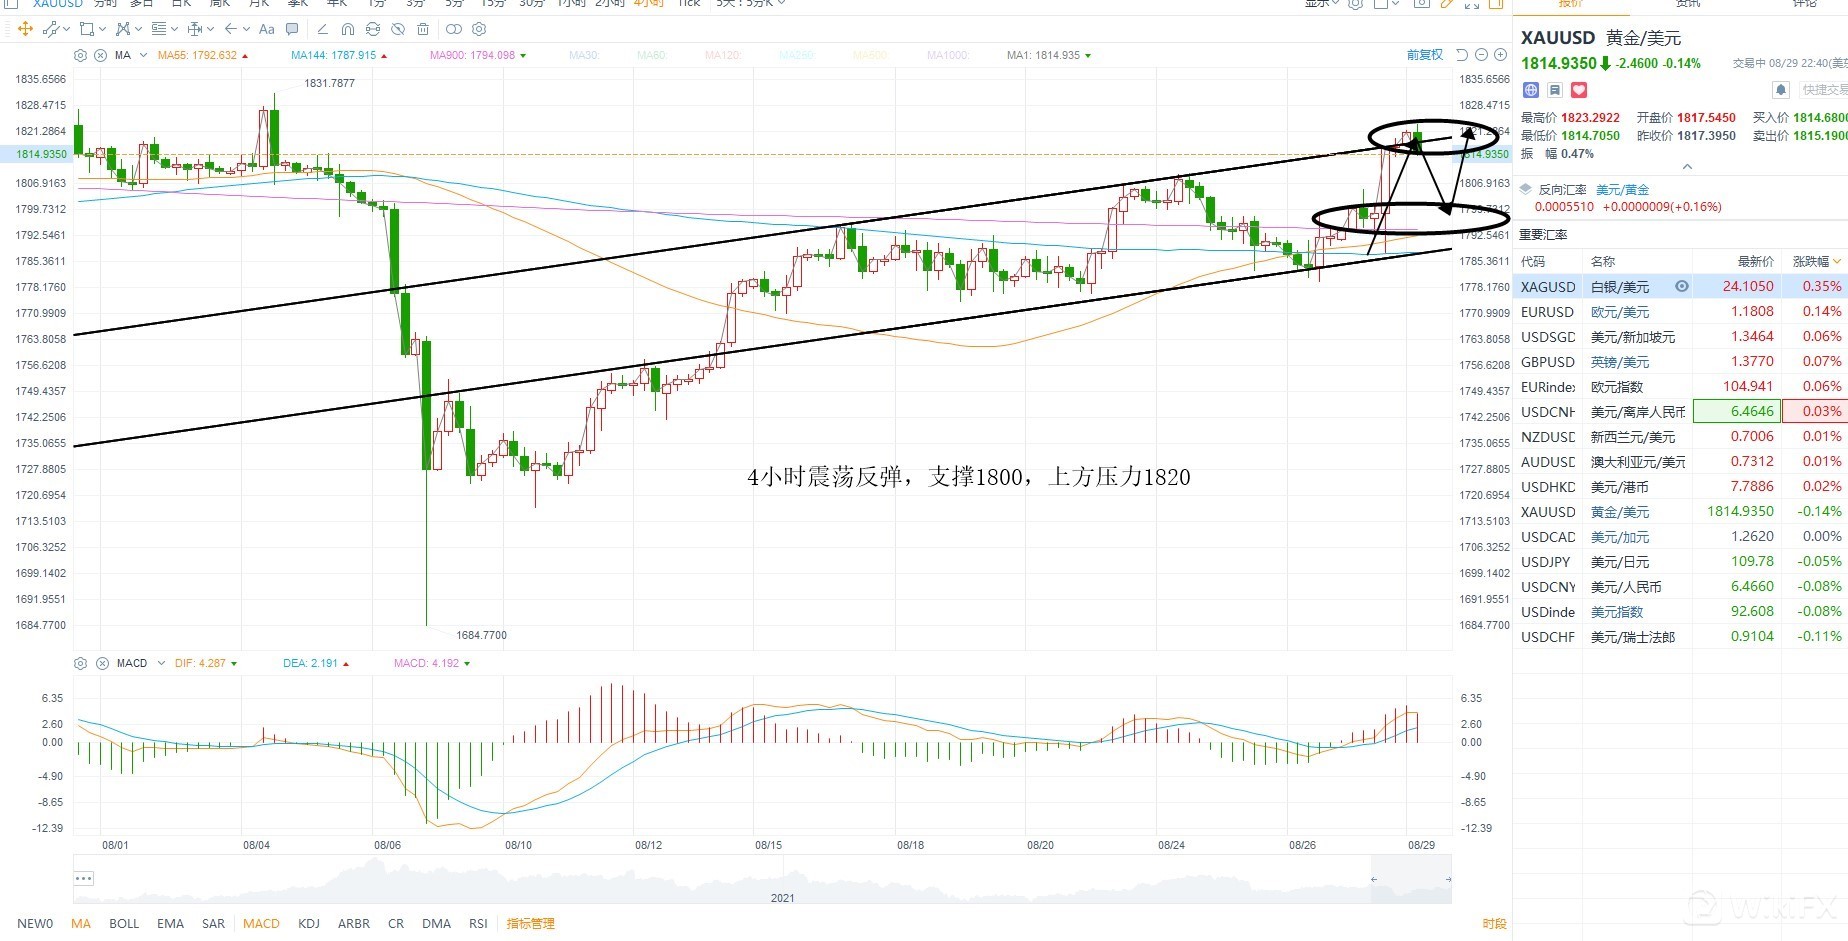Zoom in the chart
Image resolution: width=1848 pixels, height=941 pixels.
point(1500,55)
